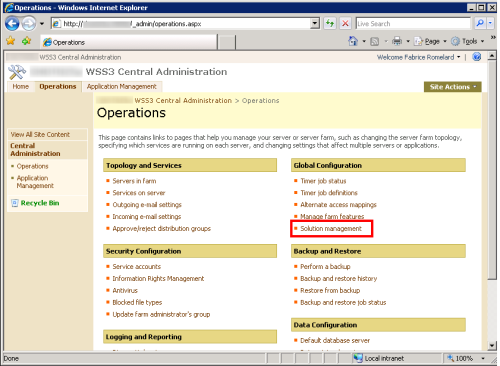Click the Print icon in toolbar
500x366 pixels.
pyautogui.click(x=397, y=41)
